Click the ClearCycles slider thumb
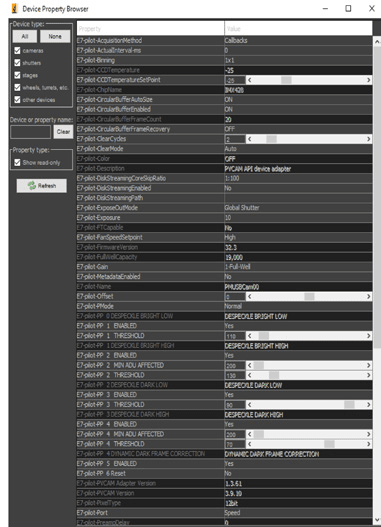 pos(271,139)
